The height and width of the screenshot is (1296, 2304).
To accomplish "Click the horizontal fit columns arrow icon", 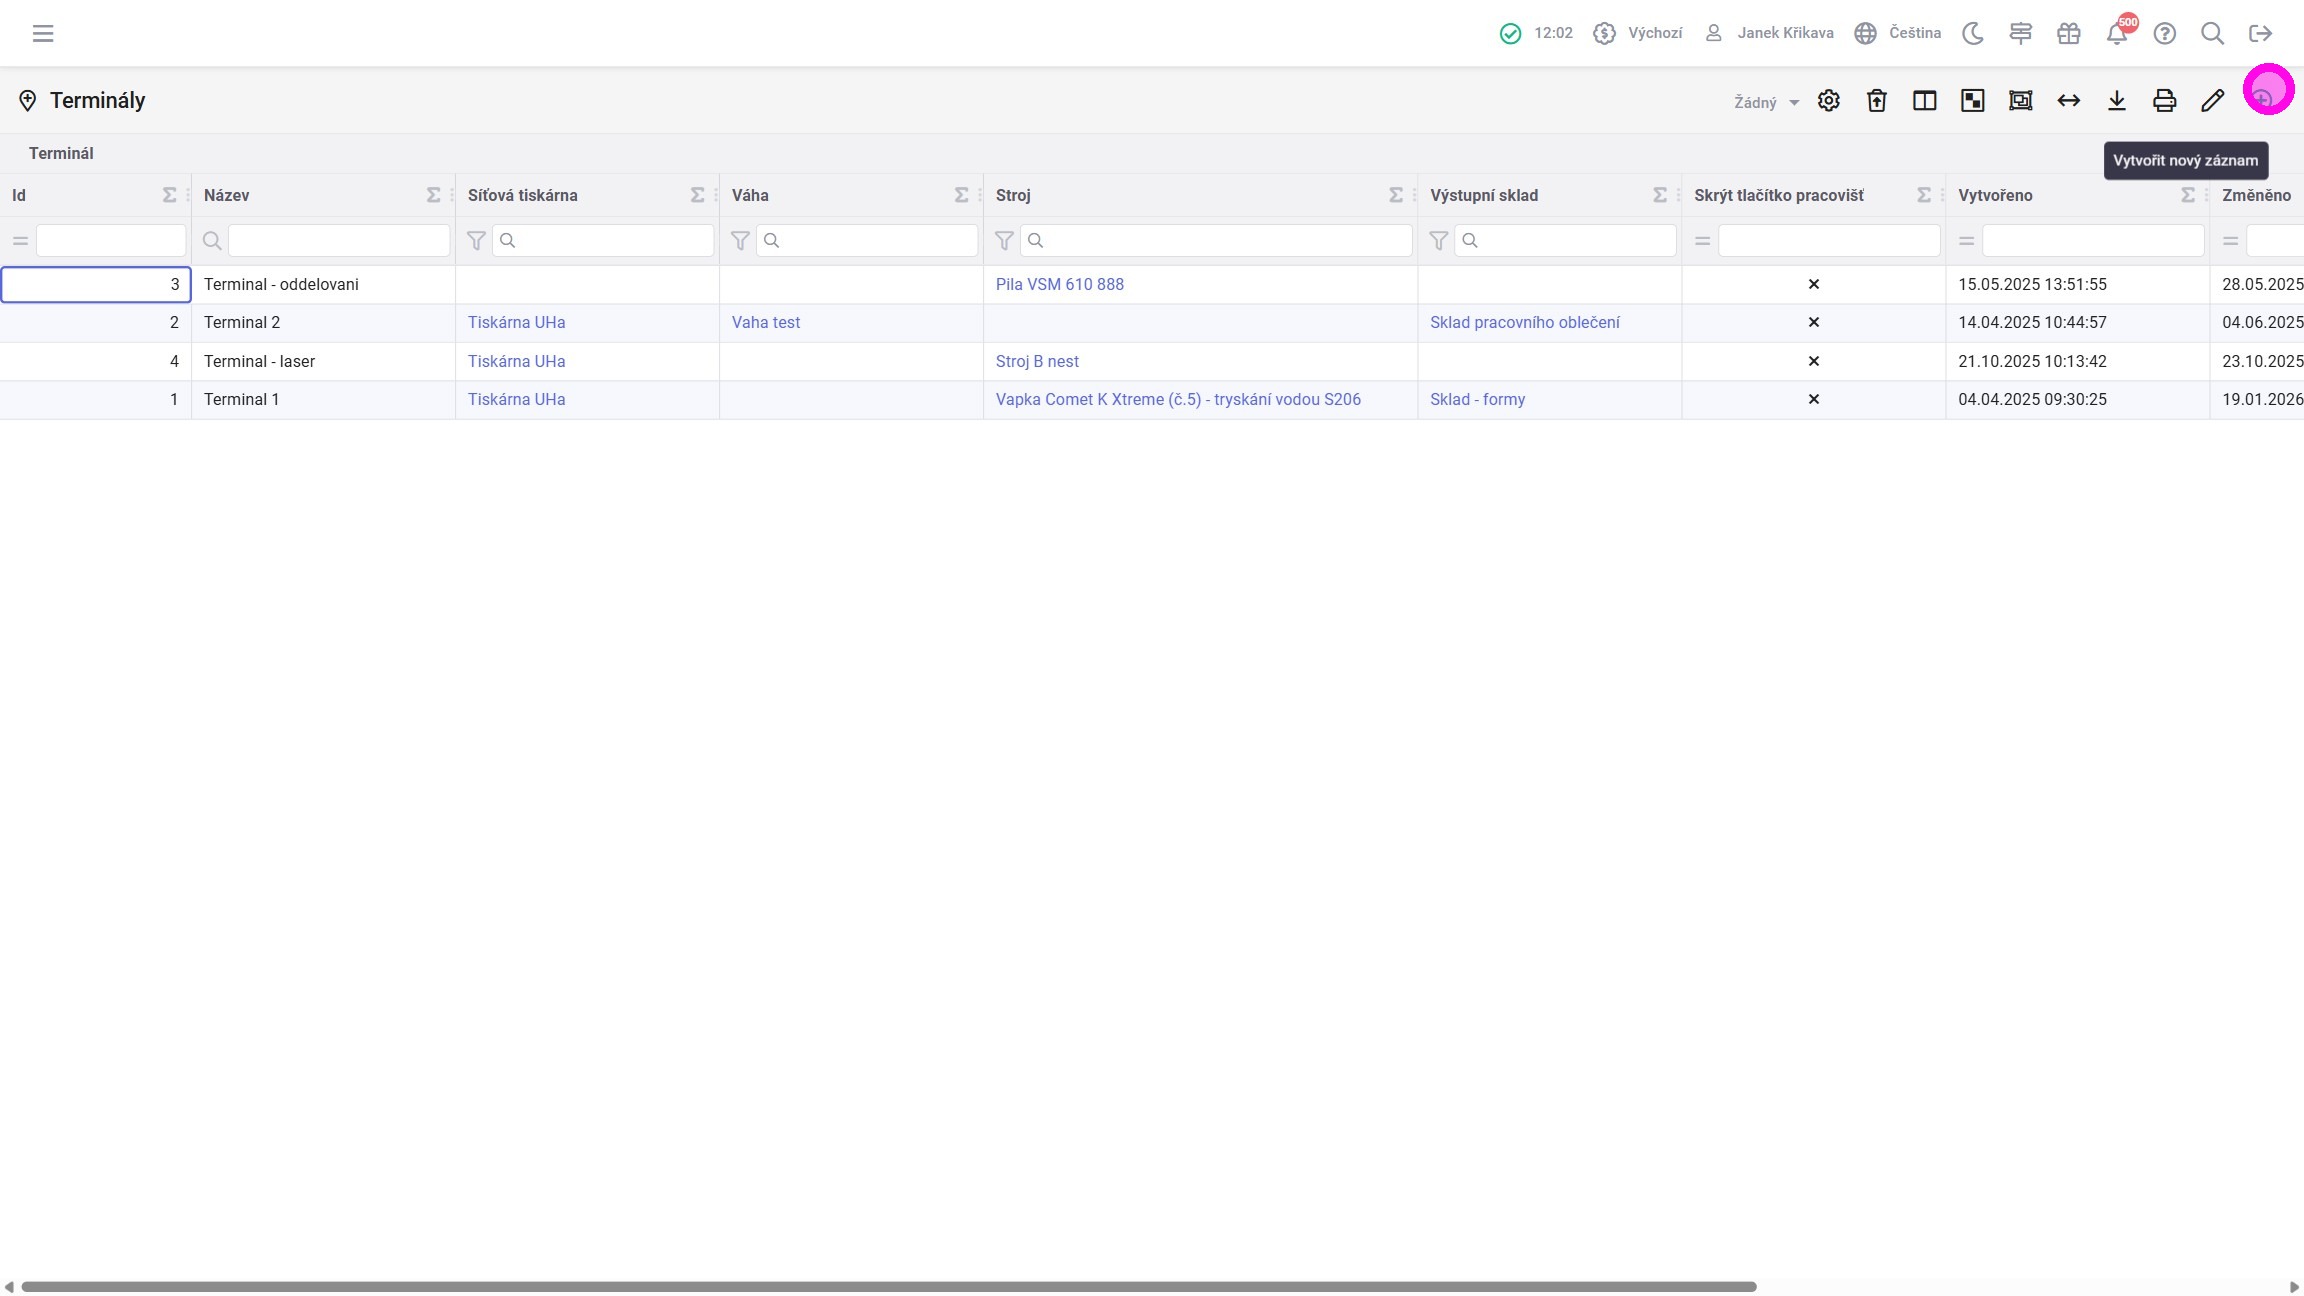I will 2068,100.
